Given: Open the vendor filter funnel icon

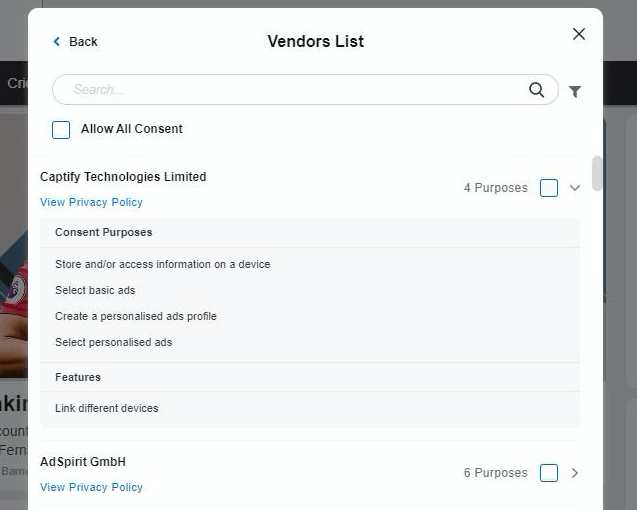Looking at the screenshot, I should [575, 91].
